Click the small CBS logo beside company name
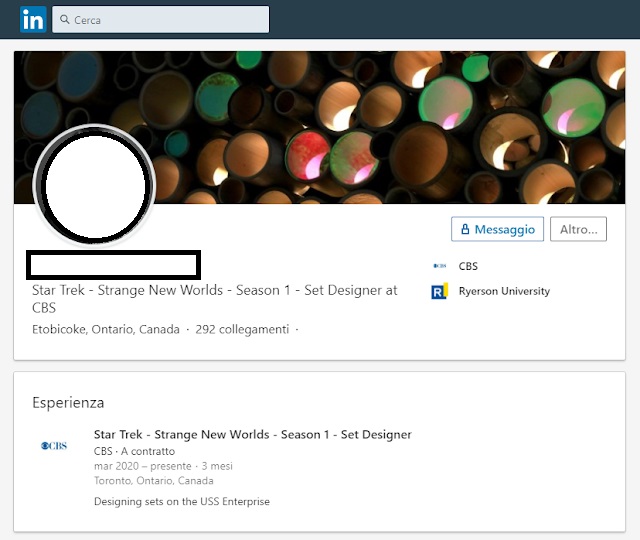The image size is (640, 540). pyautogui.click(x=440, y=266)
